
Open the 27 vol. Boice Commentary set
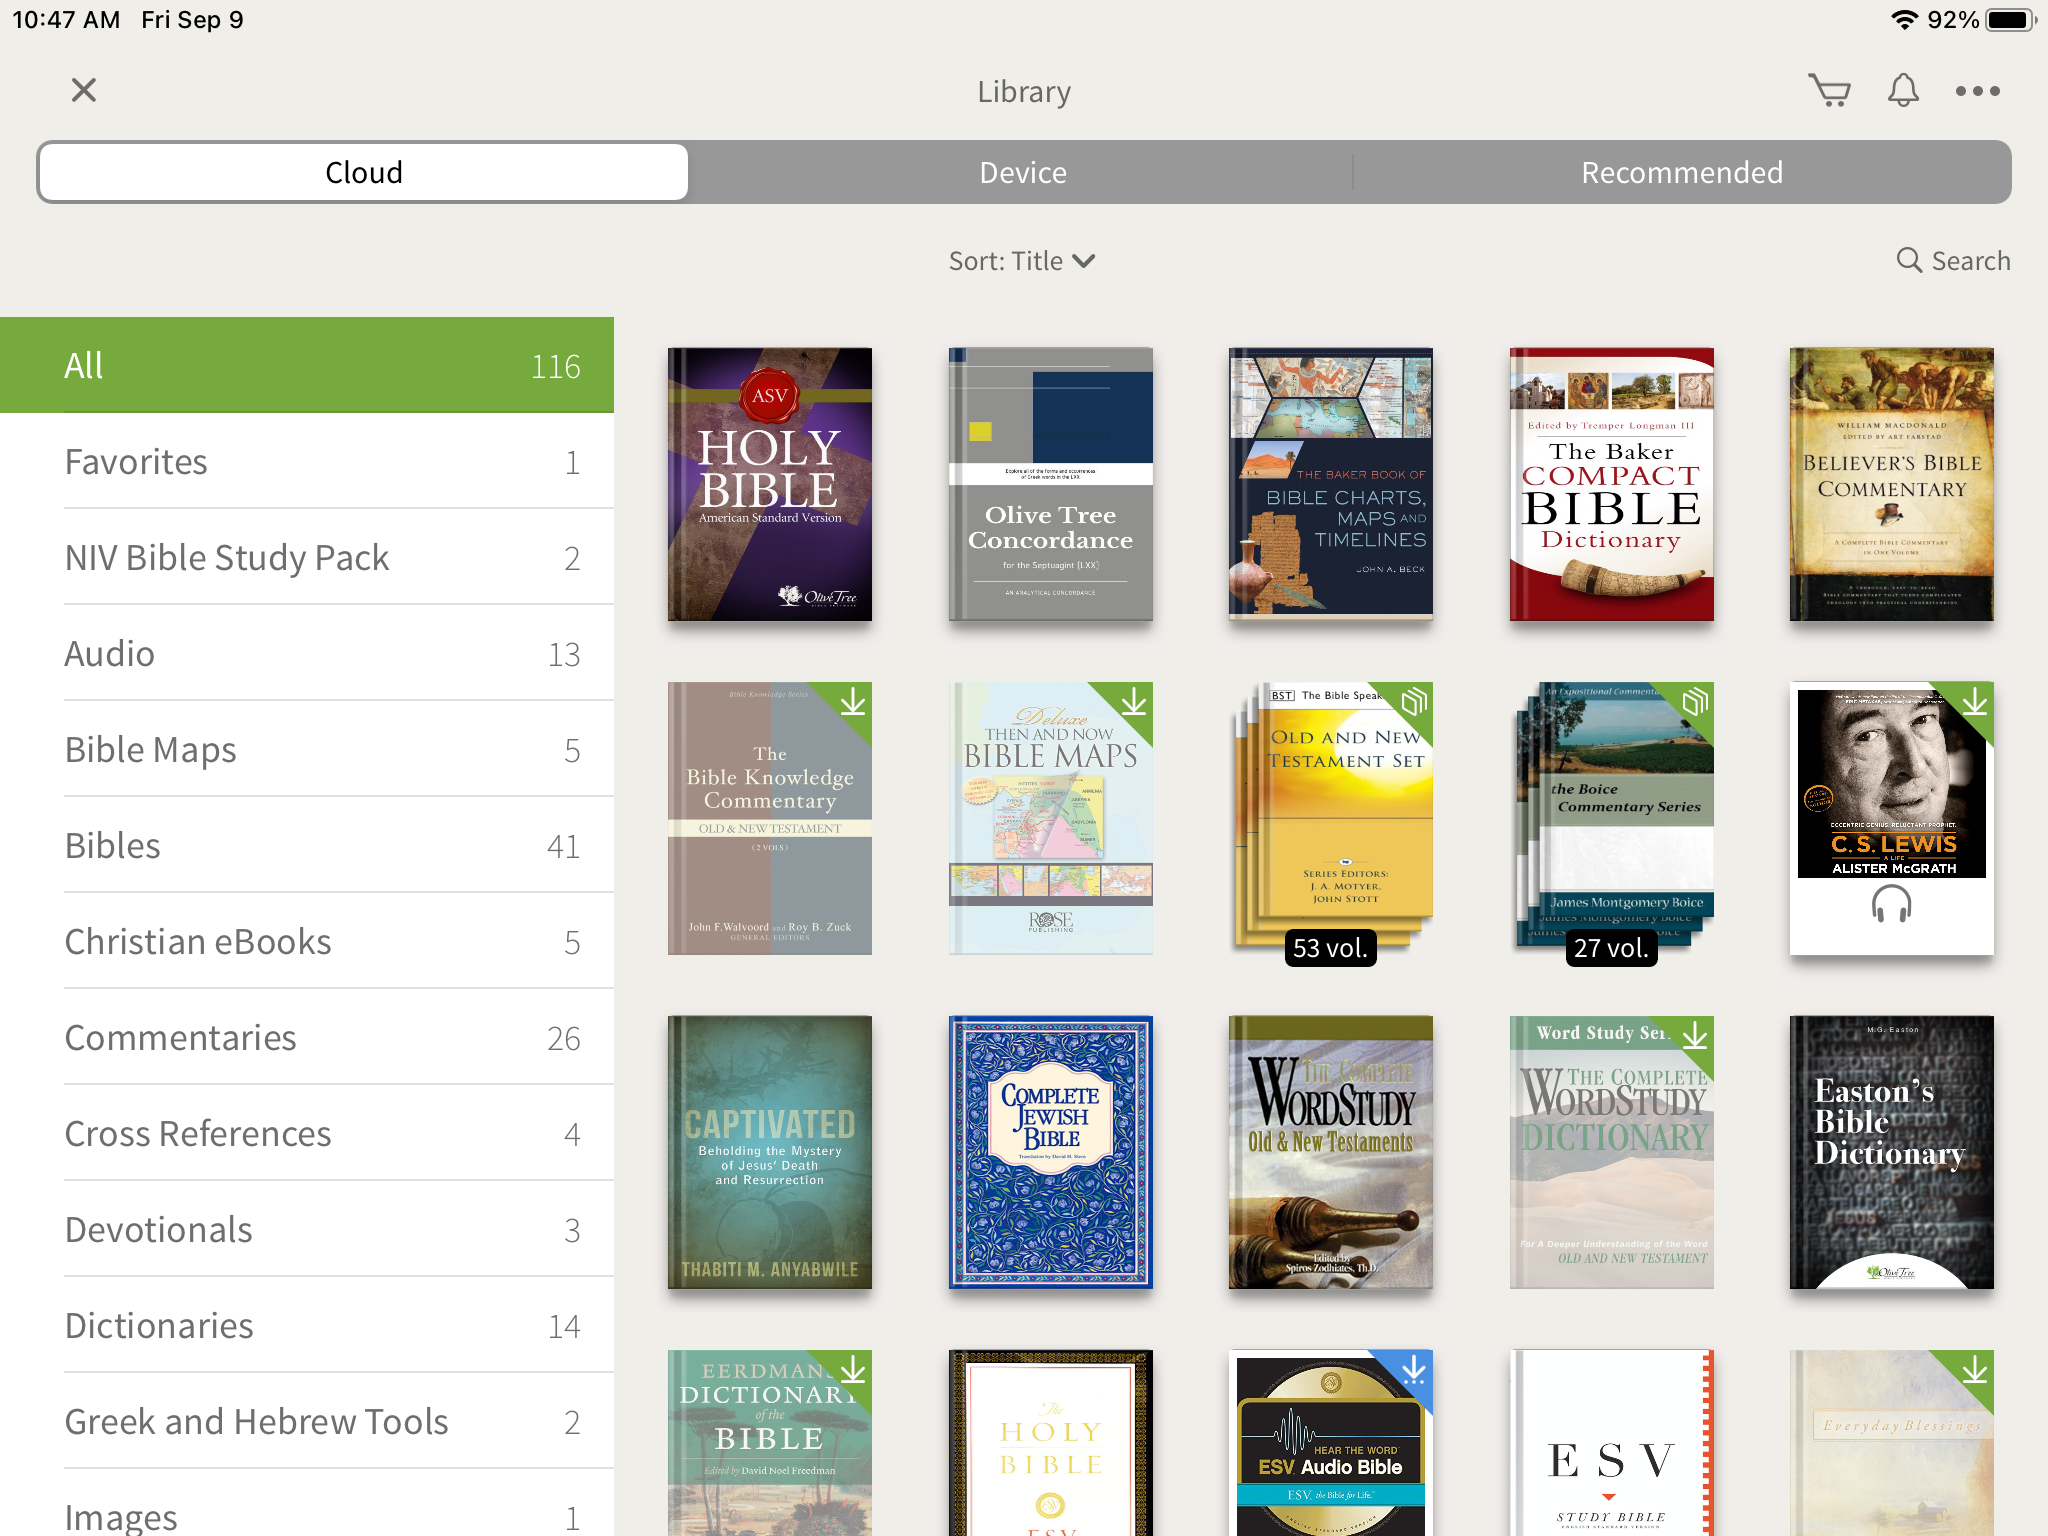[1612, 819]
